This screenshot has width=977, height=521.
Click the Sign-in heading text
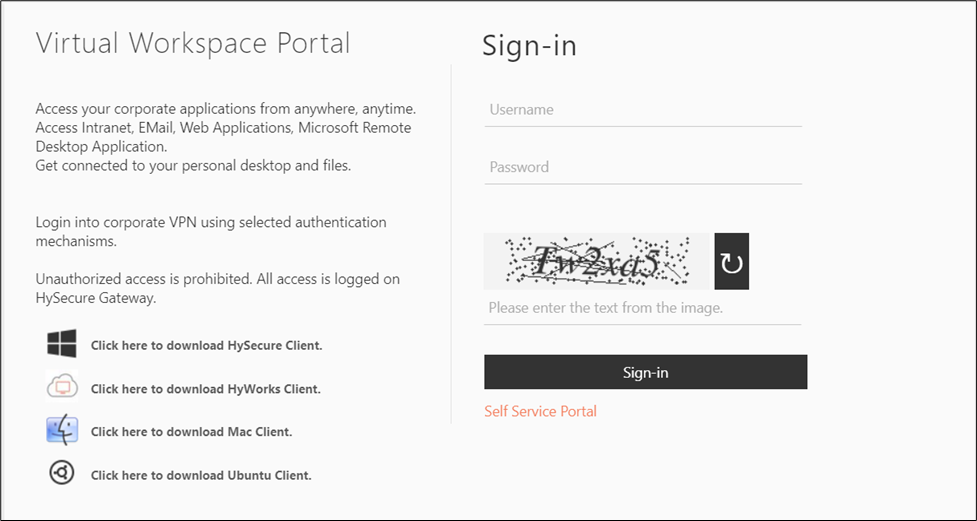click(530, 46)
